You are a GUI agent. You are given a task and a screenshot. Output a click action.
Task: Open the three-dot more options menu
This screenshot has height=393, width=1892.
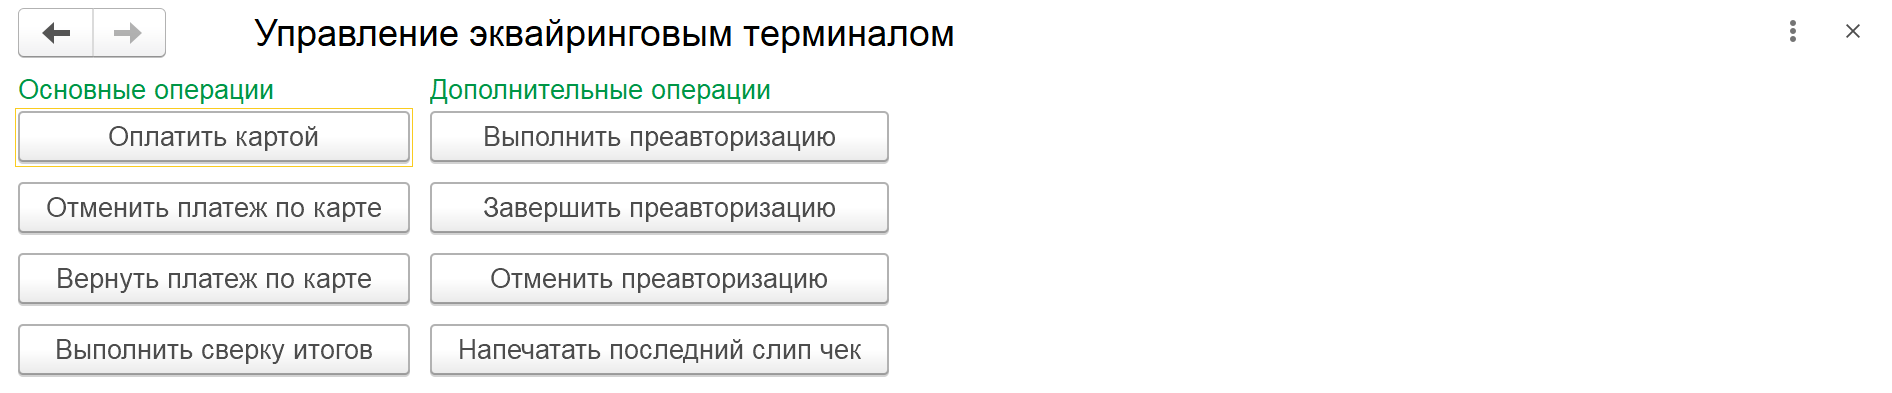pyautogui.click(x=1793, y=32)
